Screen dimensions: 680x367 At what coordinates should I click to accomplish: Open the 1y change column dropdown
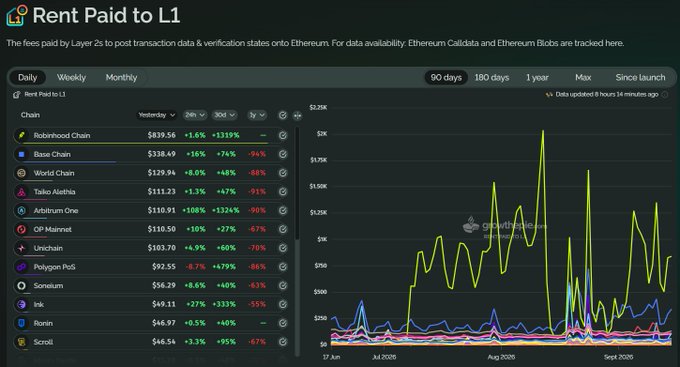click(x=257, y=115)
